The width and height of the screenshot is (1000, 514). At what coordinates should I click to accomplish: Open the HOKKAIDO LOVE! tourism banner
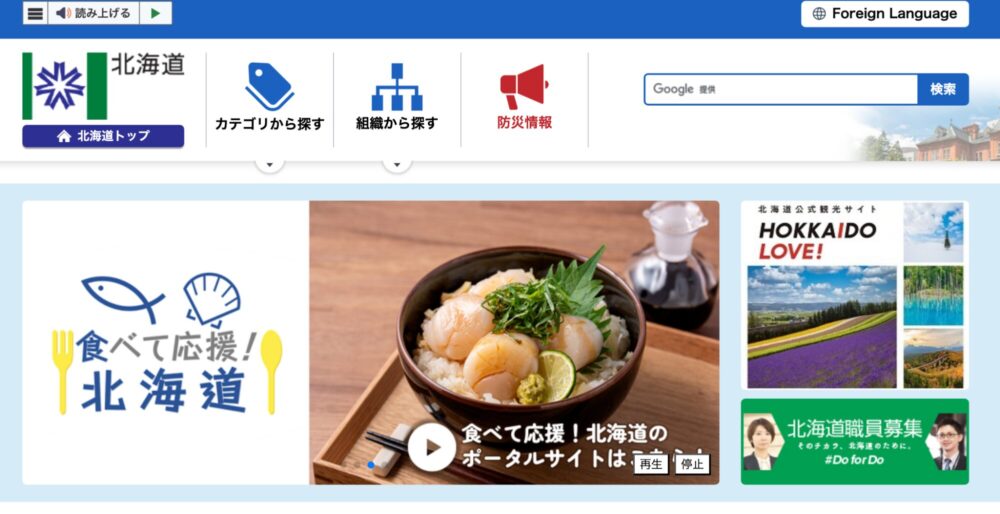855,295
